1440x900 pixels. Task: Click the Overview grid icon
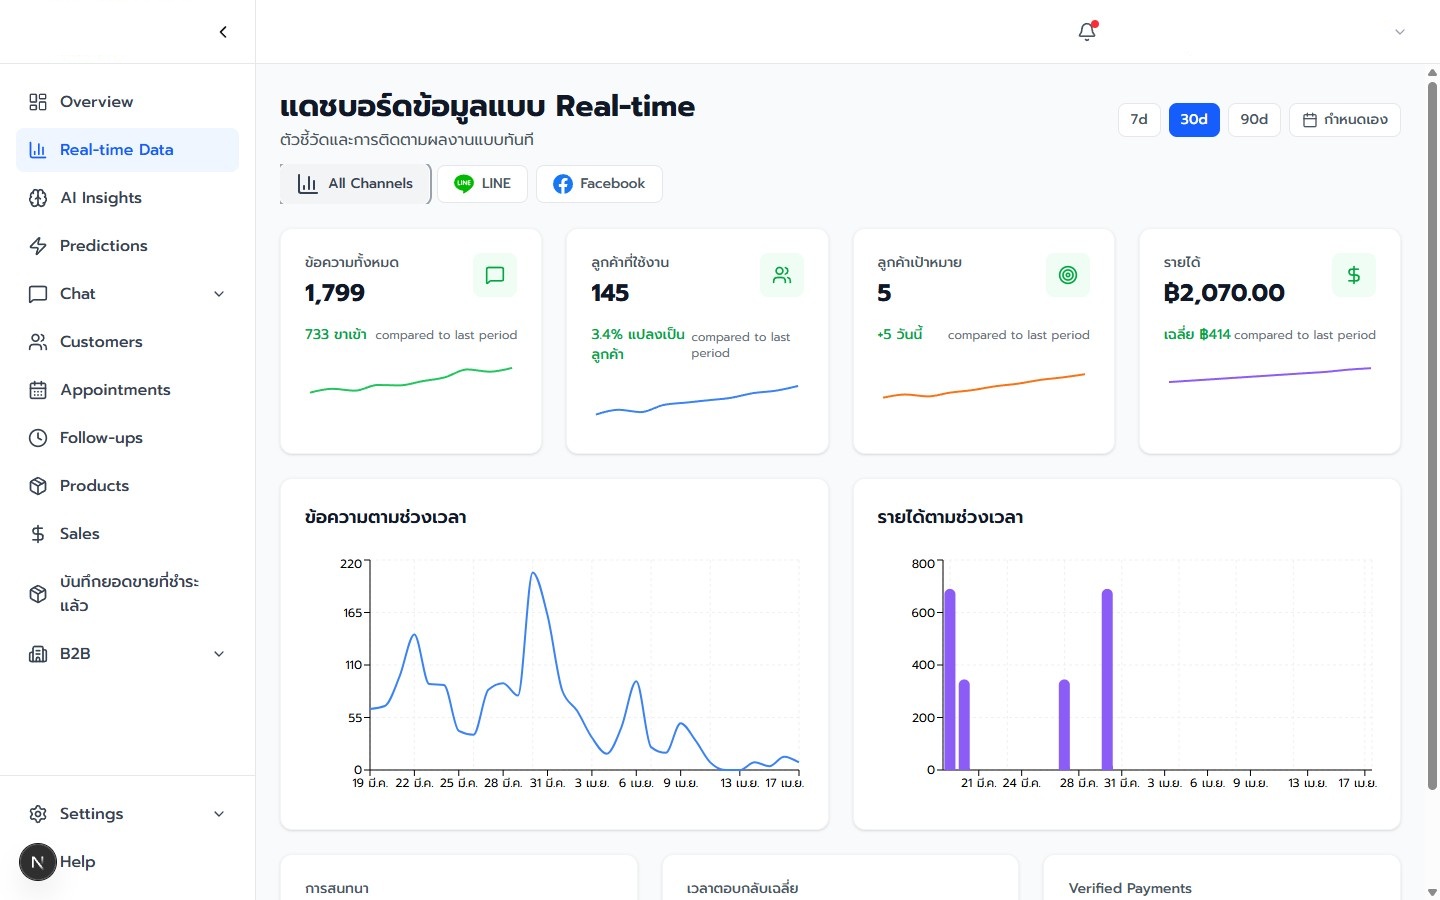pyautogui.click(x=38, y=102)
